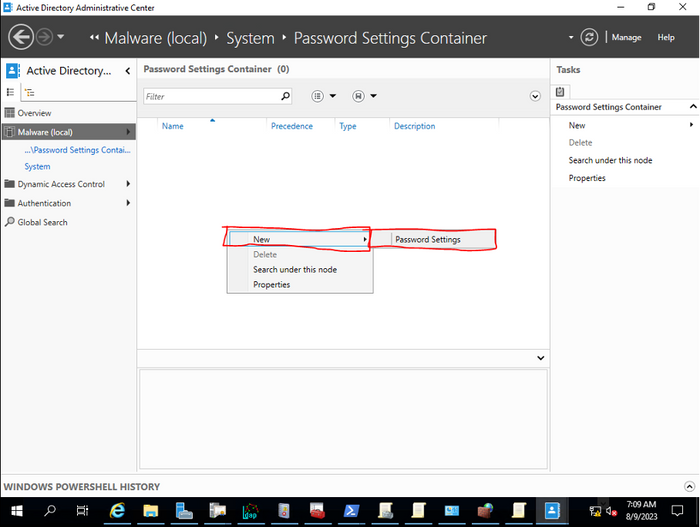Open the firewall brick-and-globe taskbar icon
700x527 pixels.
pyautogui.click(x=485, y=510)
